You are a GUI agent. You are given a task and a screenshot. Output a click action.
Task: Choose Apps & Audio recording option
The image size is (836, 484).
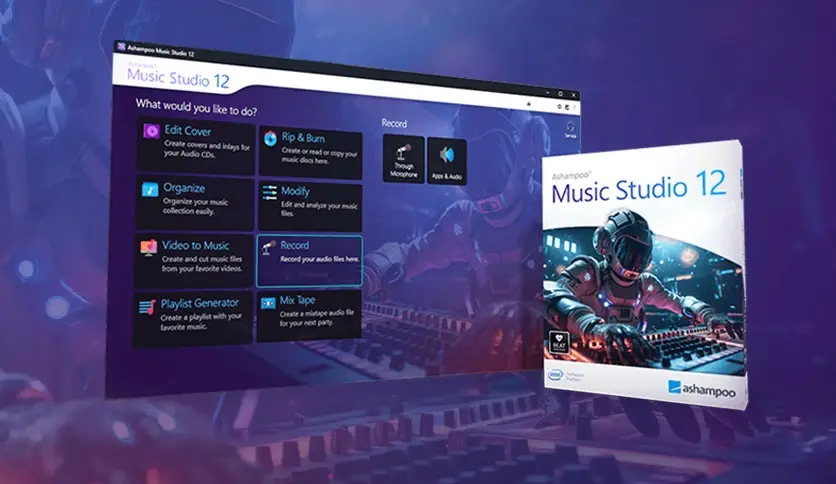(x=447, y=162)
